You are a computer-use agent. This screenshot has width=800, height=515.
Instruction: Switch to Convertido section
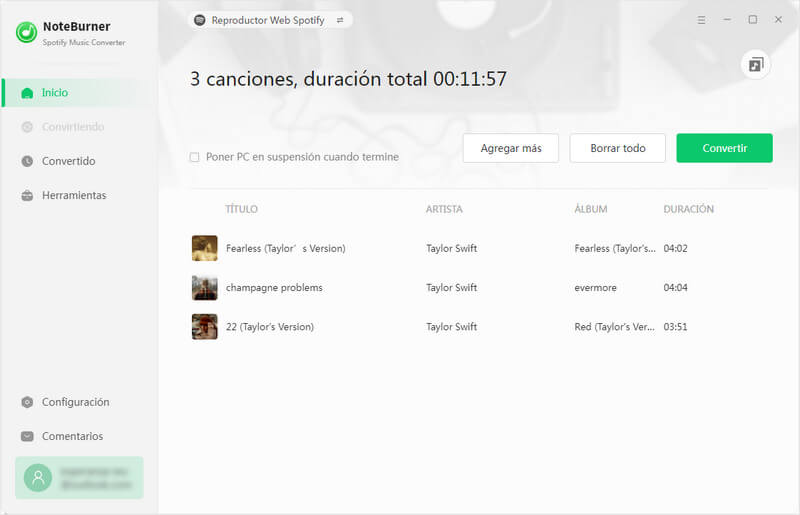point(80,161)
